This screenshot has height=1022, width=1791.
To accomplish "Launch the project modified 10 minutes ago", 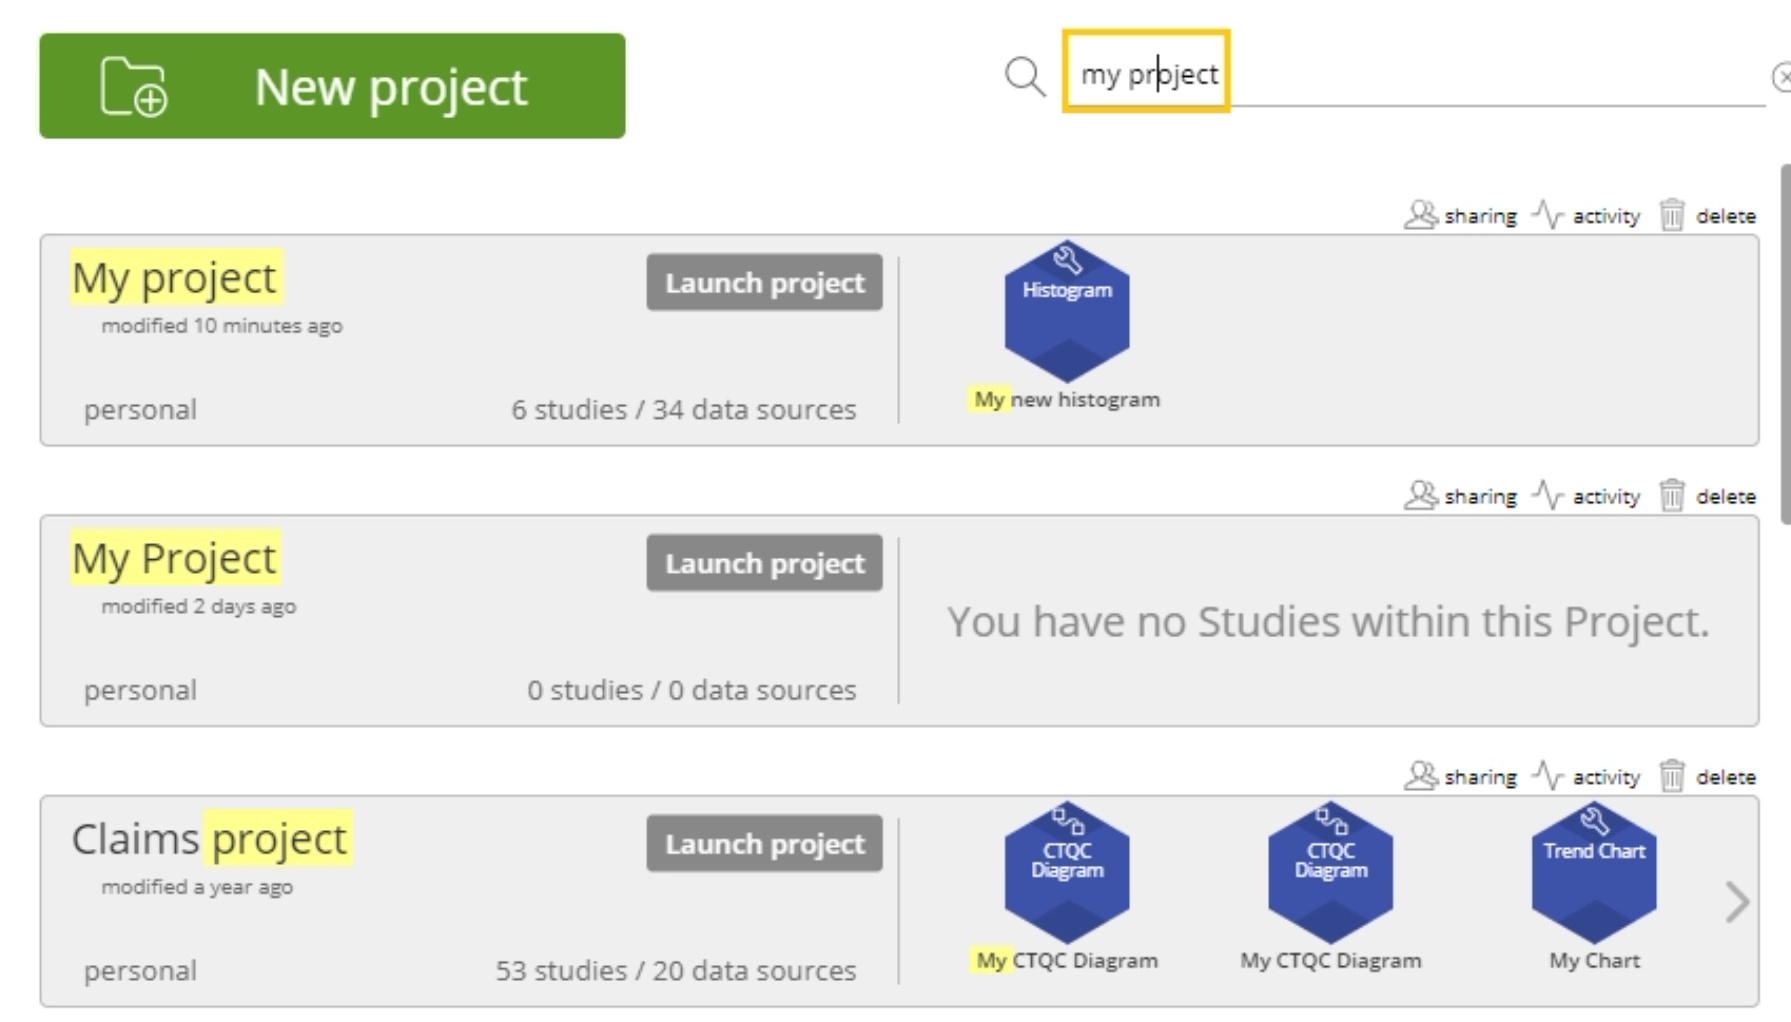I will coord(764,283).
